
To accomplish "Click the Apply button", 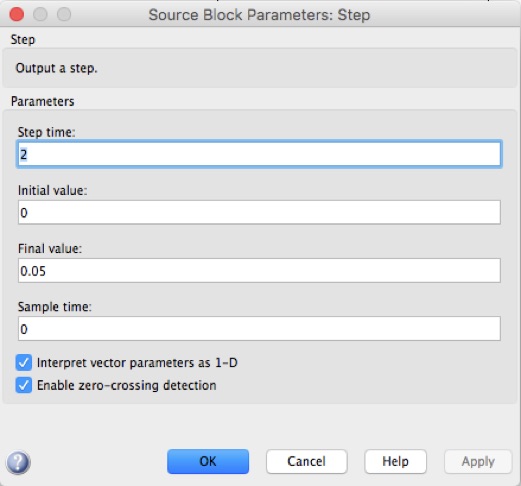I will click(x=478, y=461).
